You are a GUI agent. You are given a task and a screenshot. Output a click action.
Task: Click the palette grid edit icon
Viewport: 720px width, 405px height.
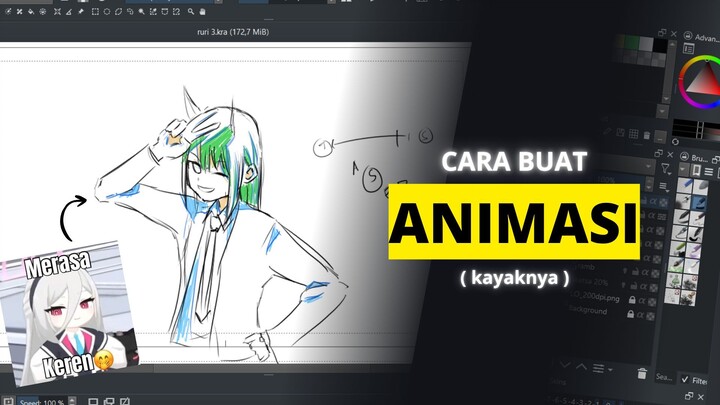coord(634,134)
